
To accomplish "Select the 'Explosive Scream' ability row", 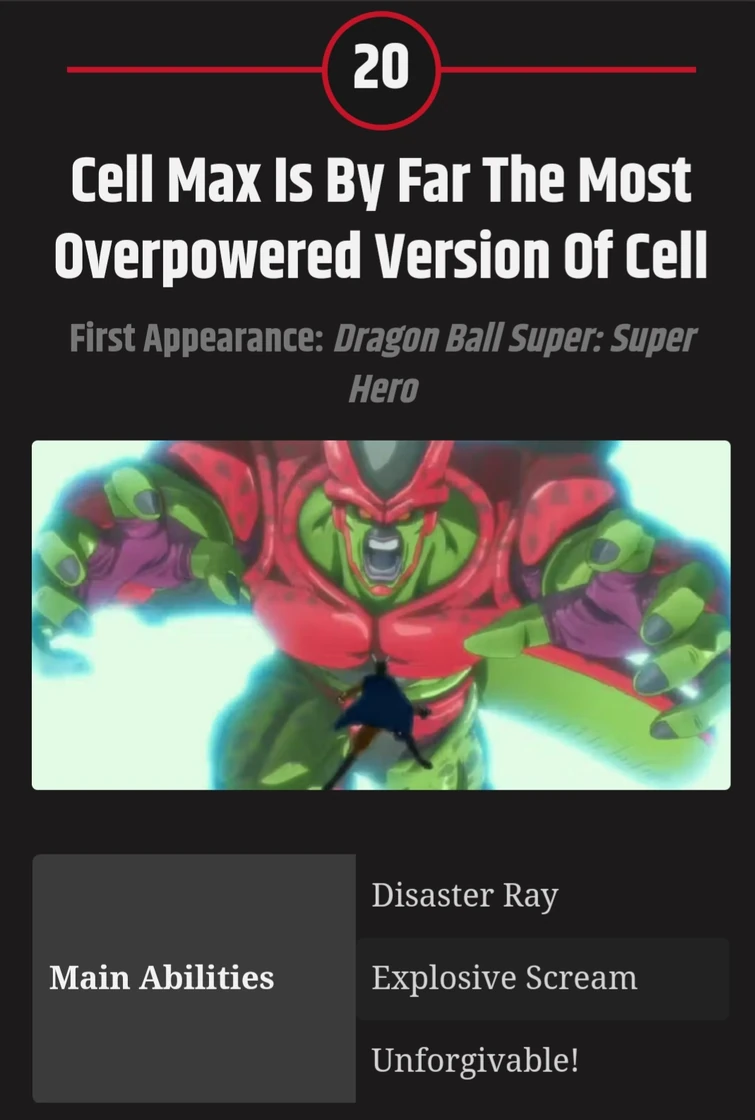I will pyautogui.click(x=543, y=979).
